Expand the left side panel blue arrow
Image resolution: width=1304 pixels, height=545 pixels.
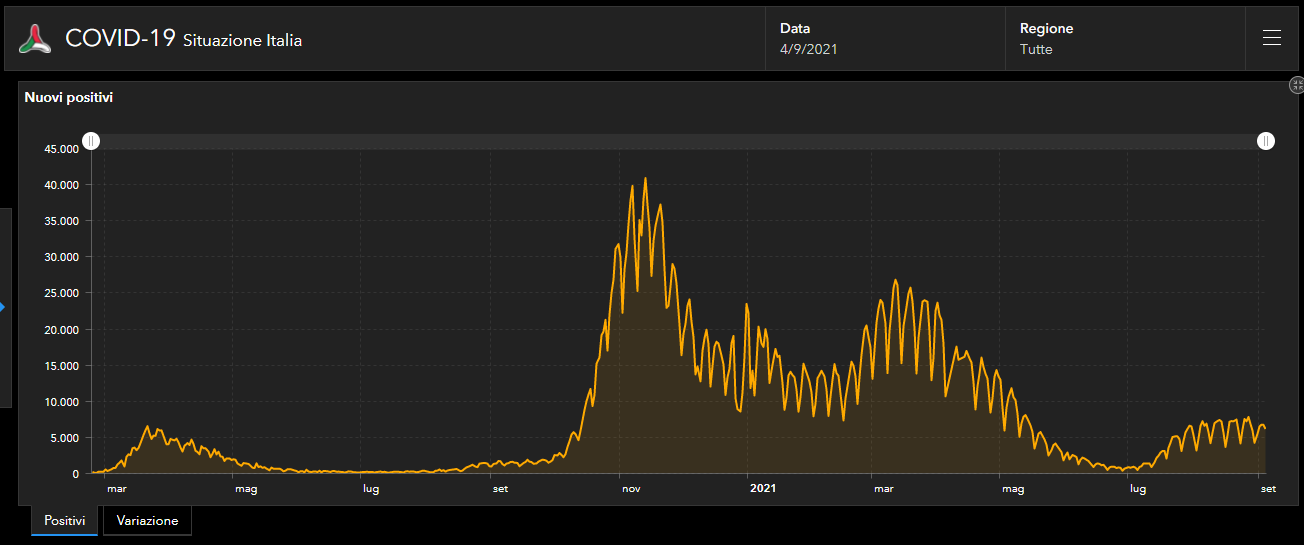[3, 307]
